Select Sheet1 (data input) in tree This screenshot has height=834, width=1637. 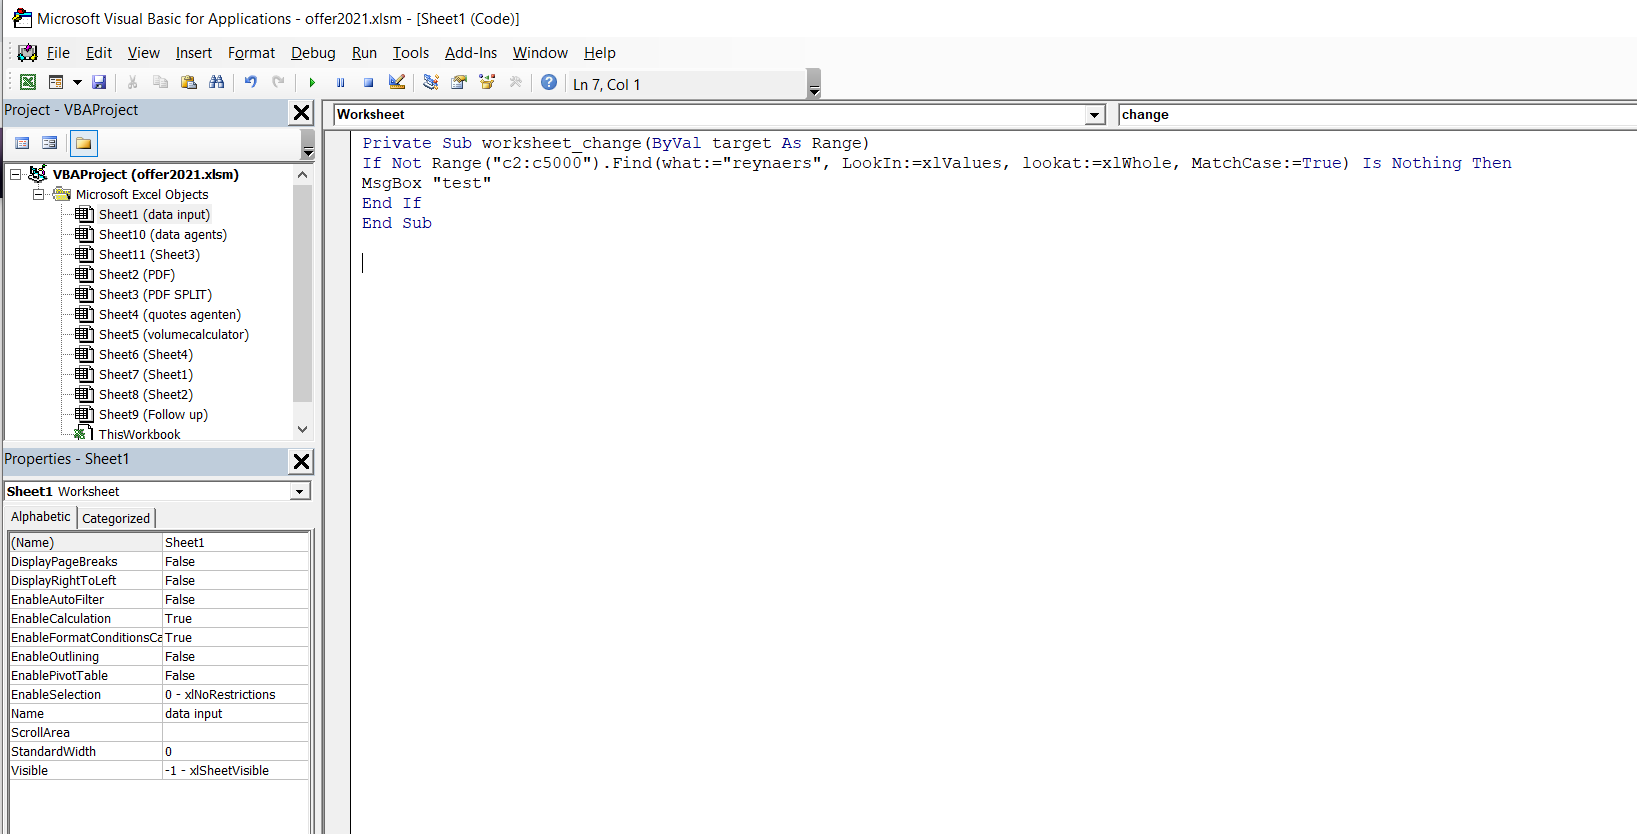click(x=154, y=214)
